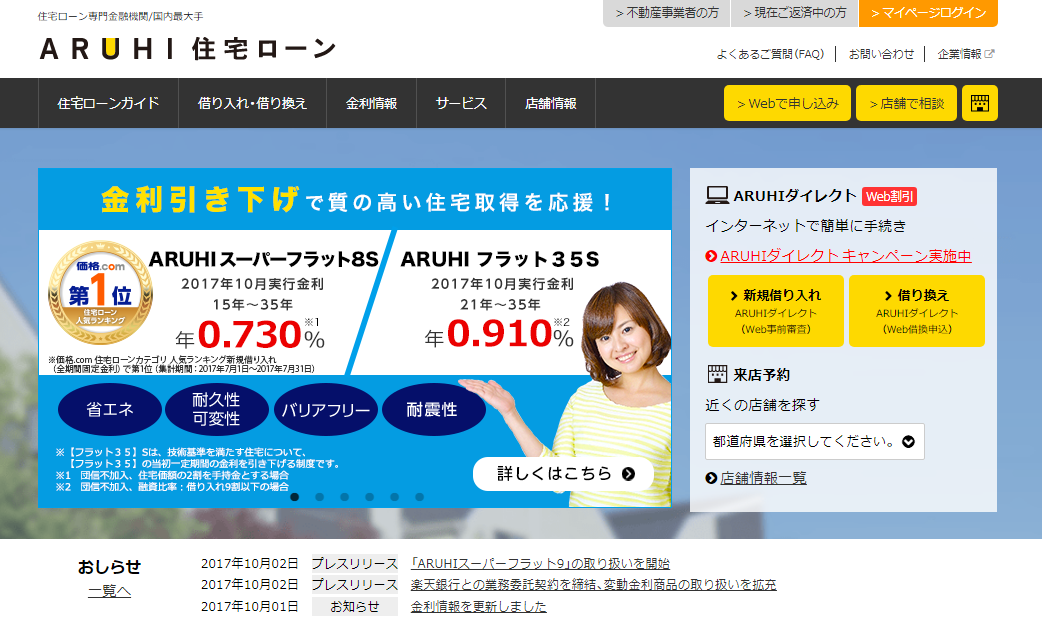The width and height of the screenshot is (1042, 627).
Task: Open 企業情報 link
Action: 960,54
